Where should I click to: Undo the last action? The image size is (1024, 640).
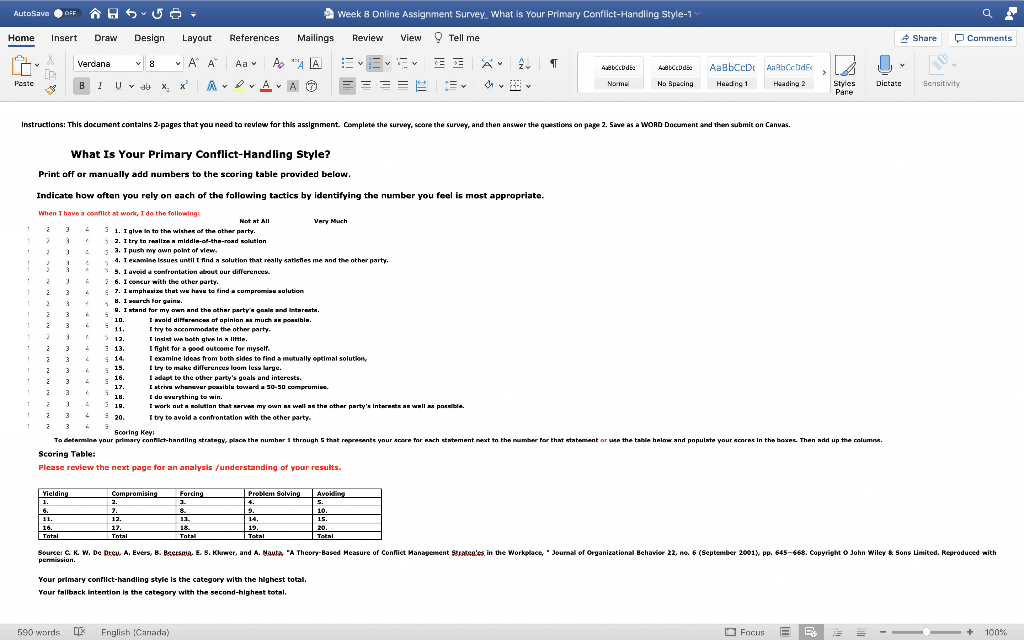point(131,13)
